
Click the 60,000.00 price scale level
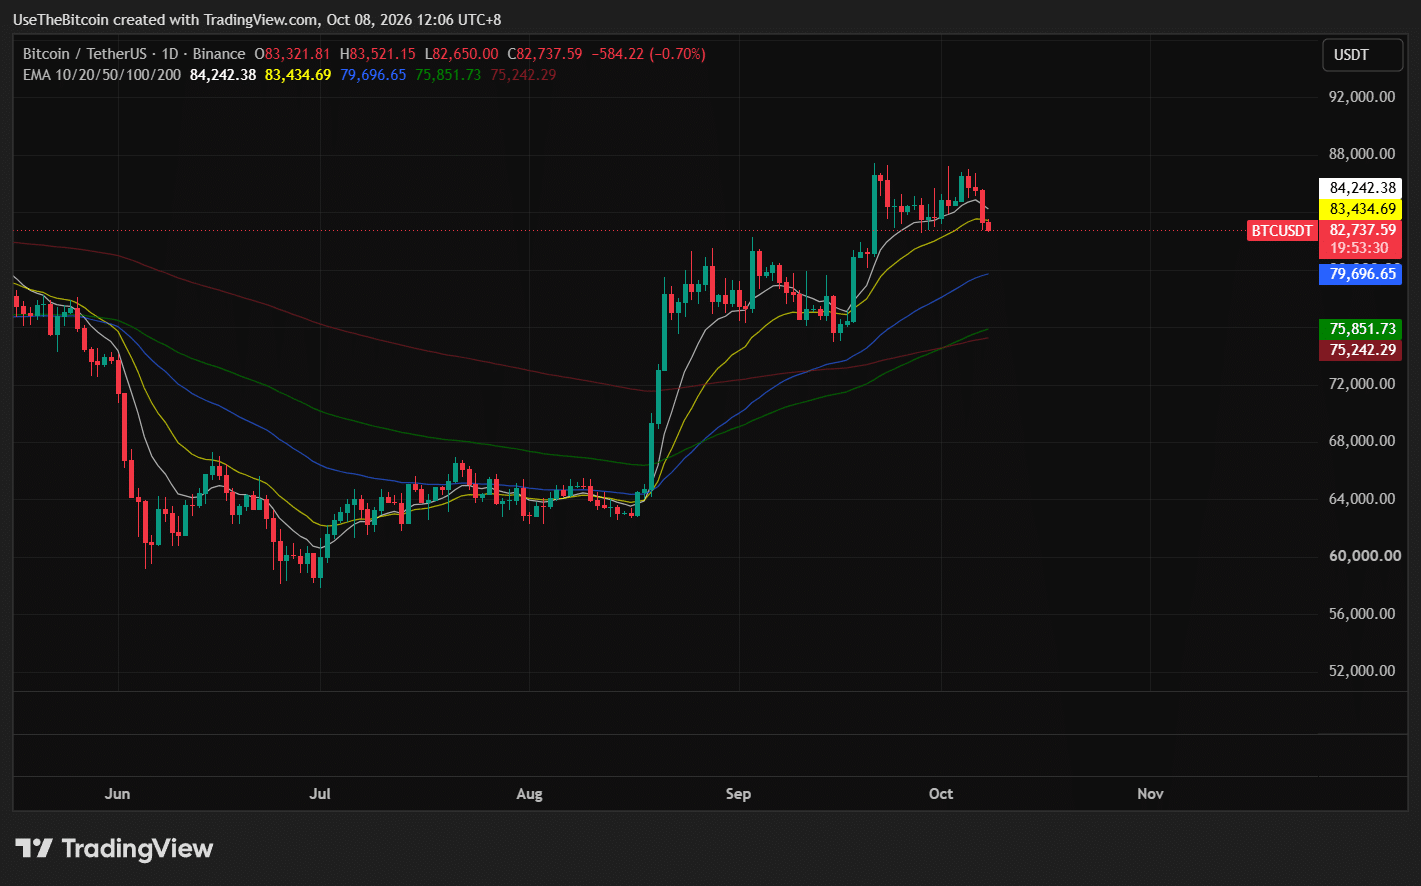pyautogui.click(x=1362, y=556)
